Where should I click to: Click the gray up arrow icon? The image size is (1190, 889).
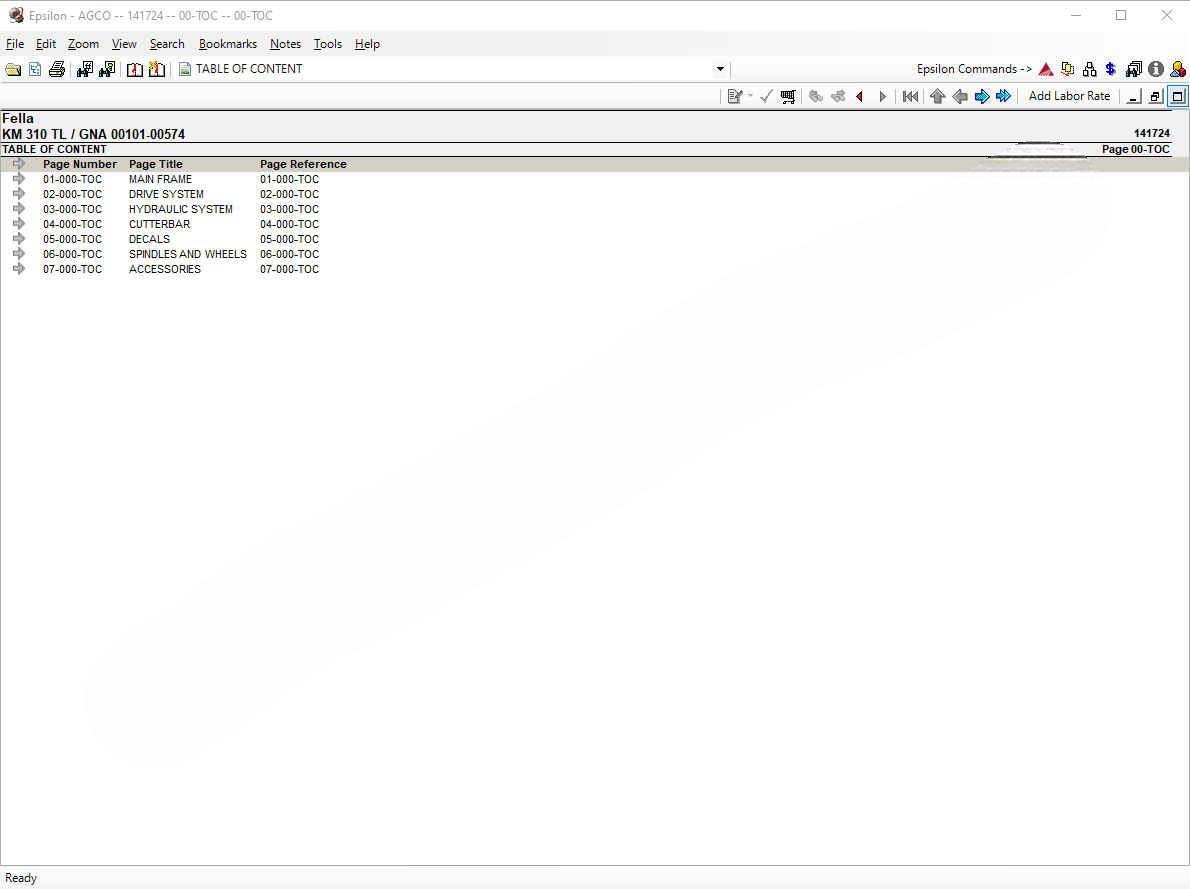pyautogui.click(x=937, y=96)
